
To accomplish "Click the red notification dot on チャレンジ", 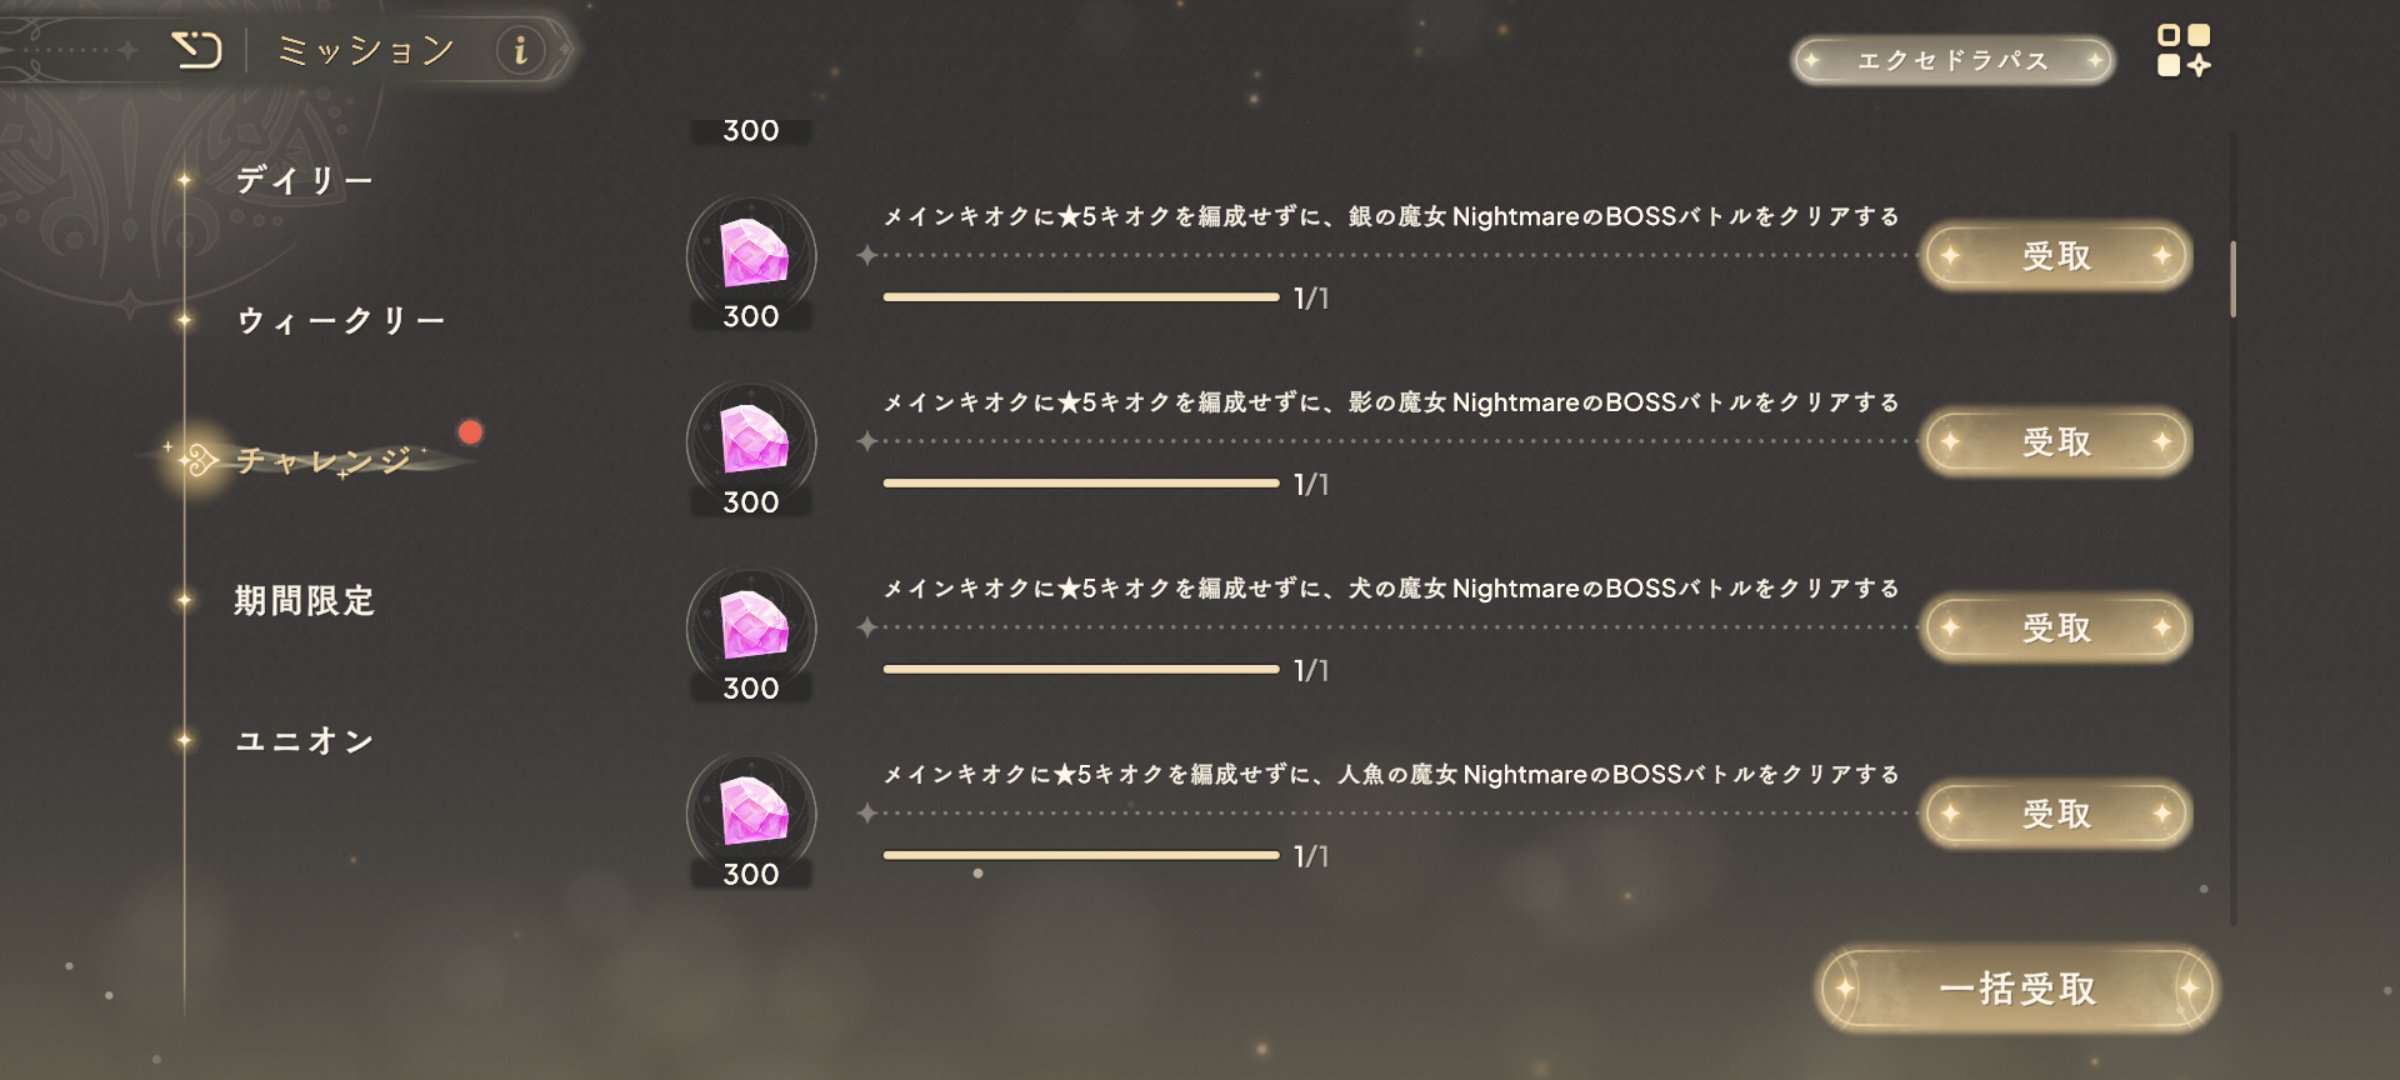I will pyautogui.click(x=470, y=432).
